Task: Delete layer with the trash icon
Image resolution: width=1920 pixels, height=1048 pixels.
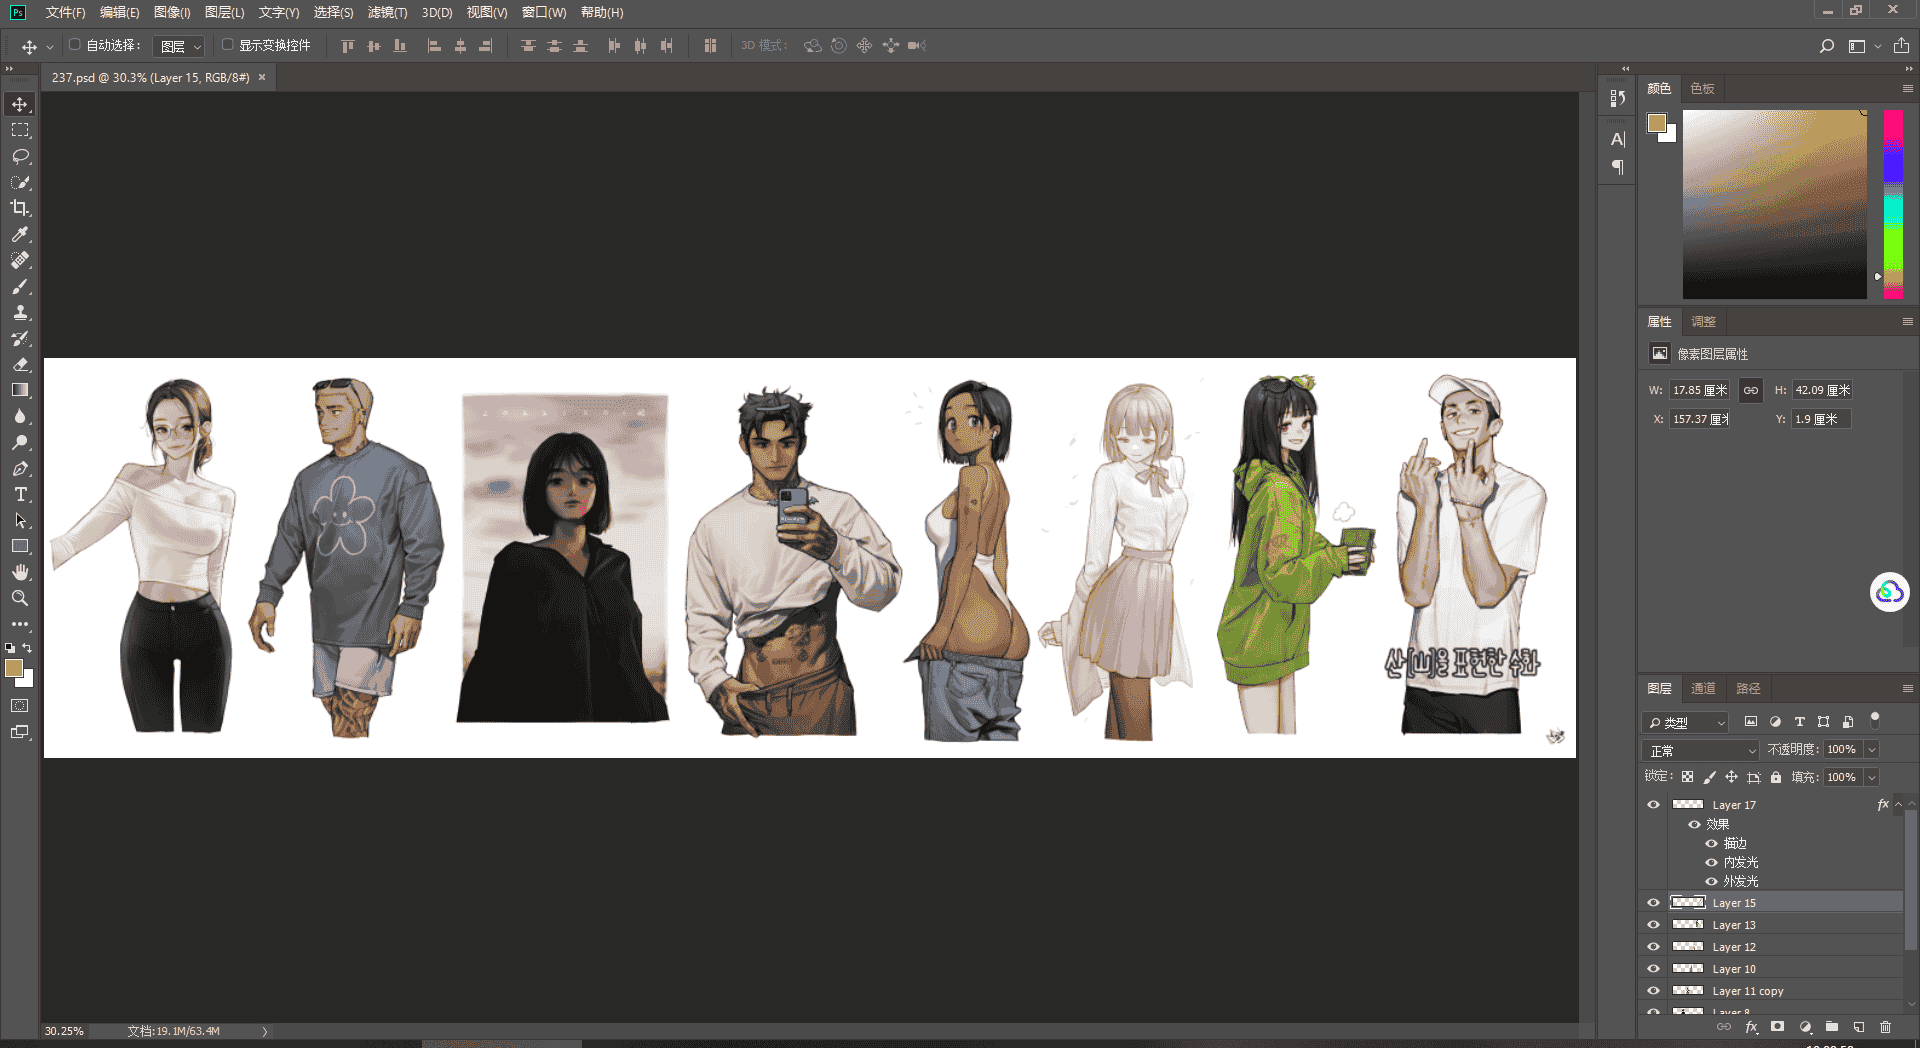Action: (1885, 1027)
